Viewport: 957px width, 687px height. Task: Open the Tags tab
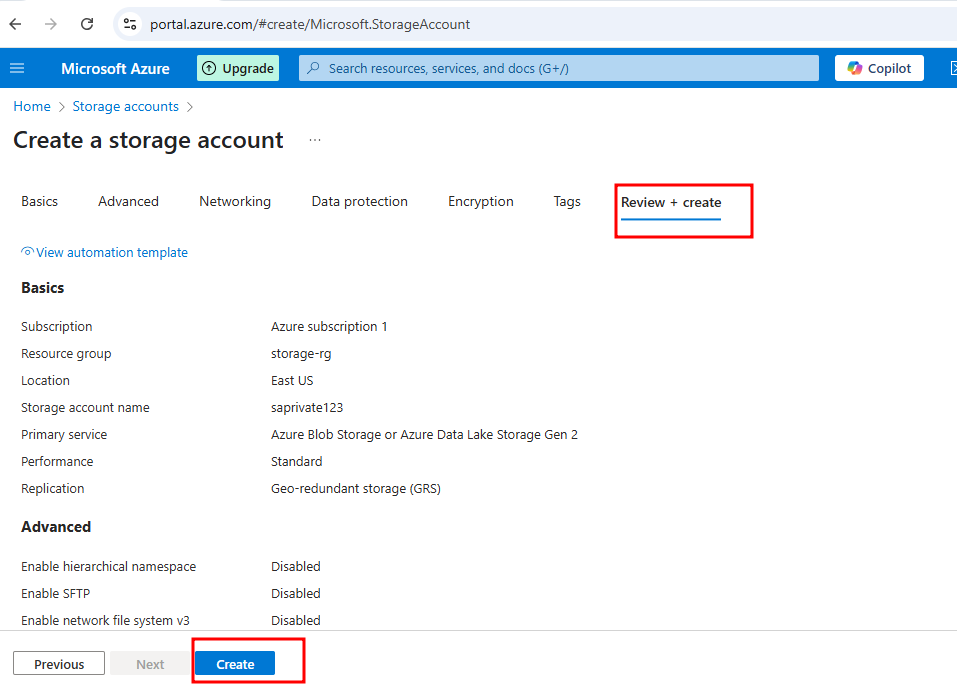[x=567, y=201]
